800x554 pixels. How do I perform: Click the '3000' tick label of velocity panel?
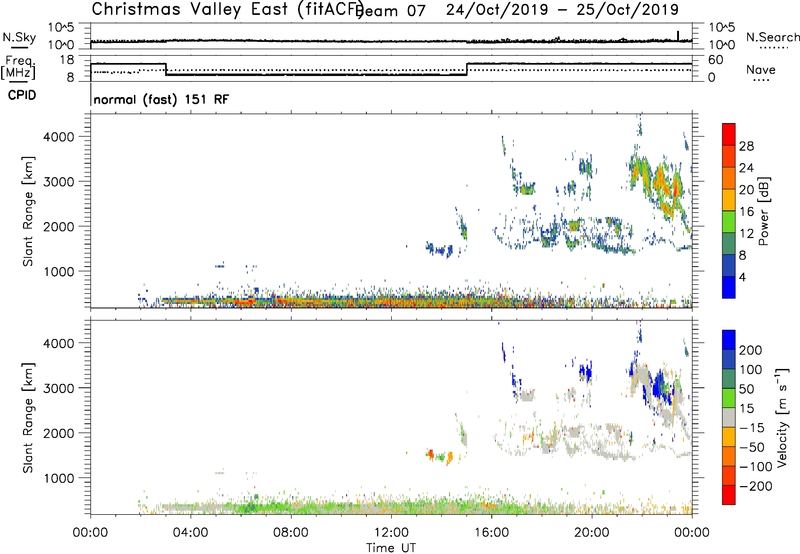[x=58, y=388]
